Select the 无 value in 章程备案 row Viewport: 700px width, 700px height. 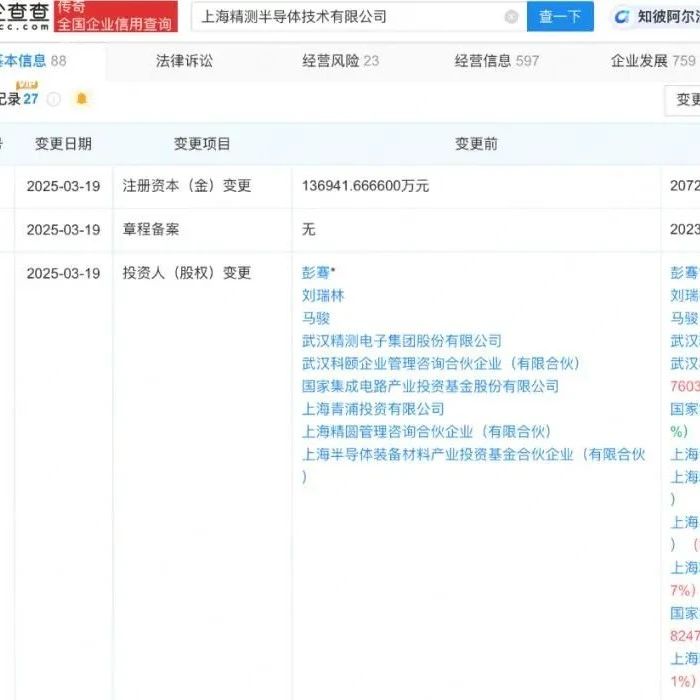[308, 229]
